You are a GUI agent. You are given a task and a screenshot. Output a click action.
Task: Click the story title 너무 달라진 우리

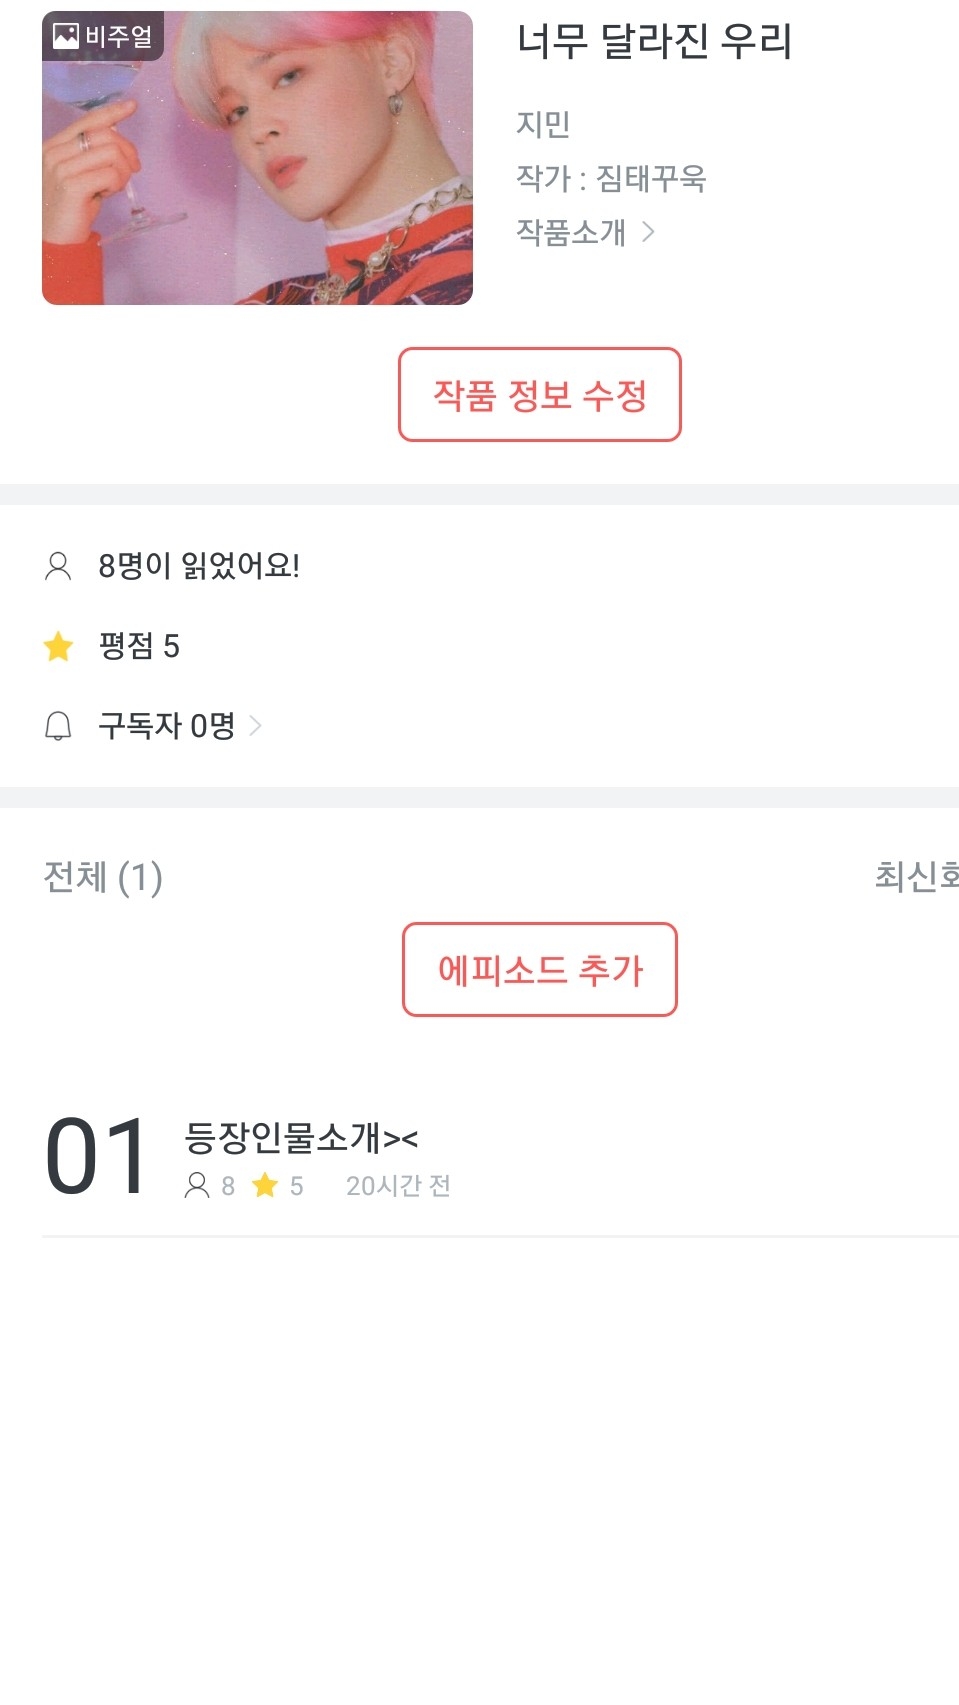[x=654, y=42]
